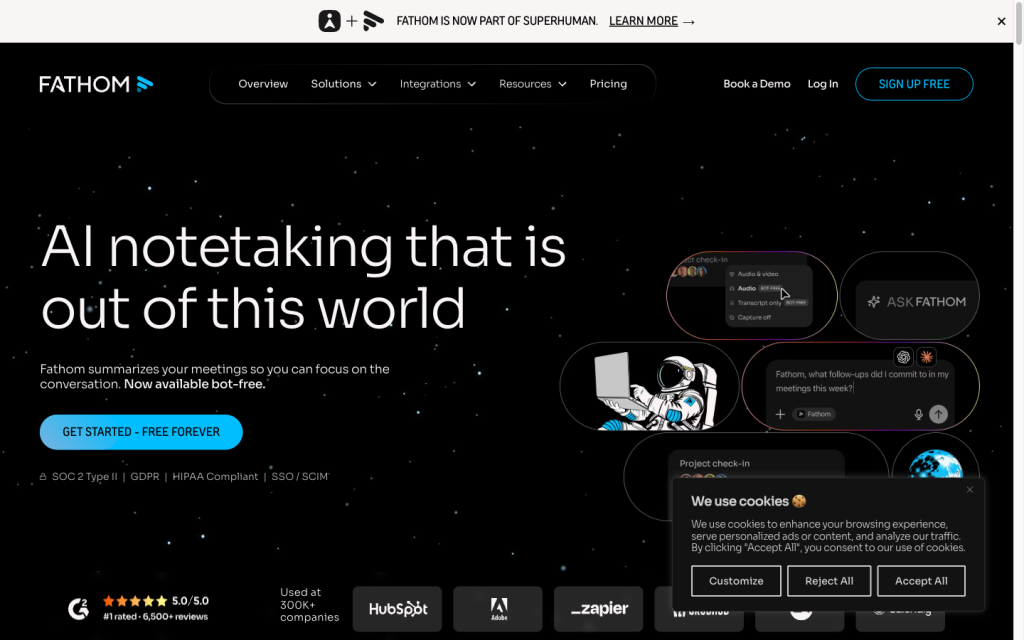The width and height of the screenshot is (1024, 640).
Task: Click the G2 logo badge
Action: click(78, 609)
